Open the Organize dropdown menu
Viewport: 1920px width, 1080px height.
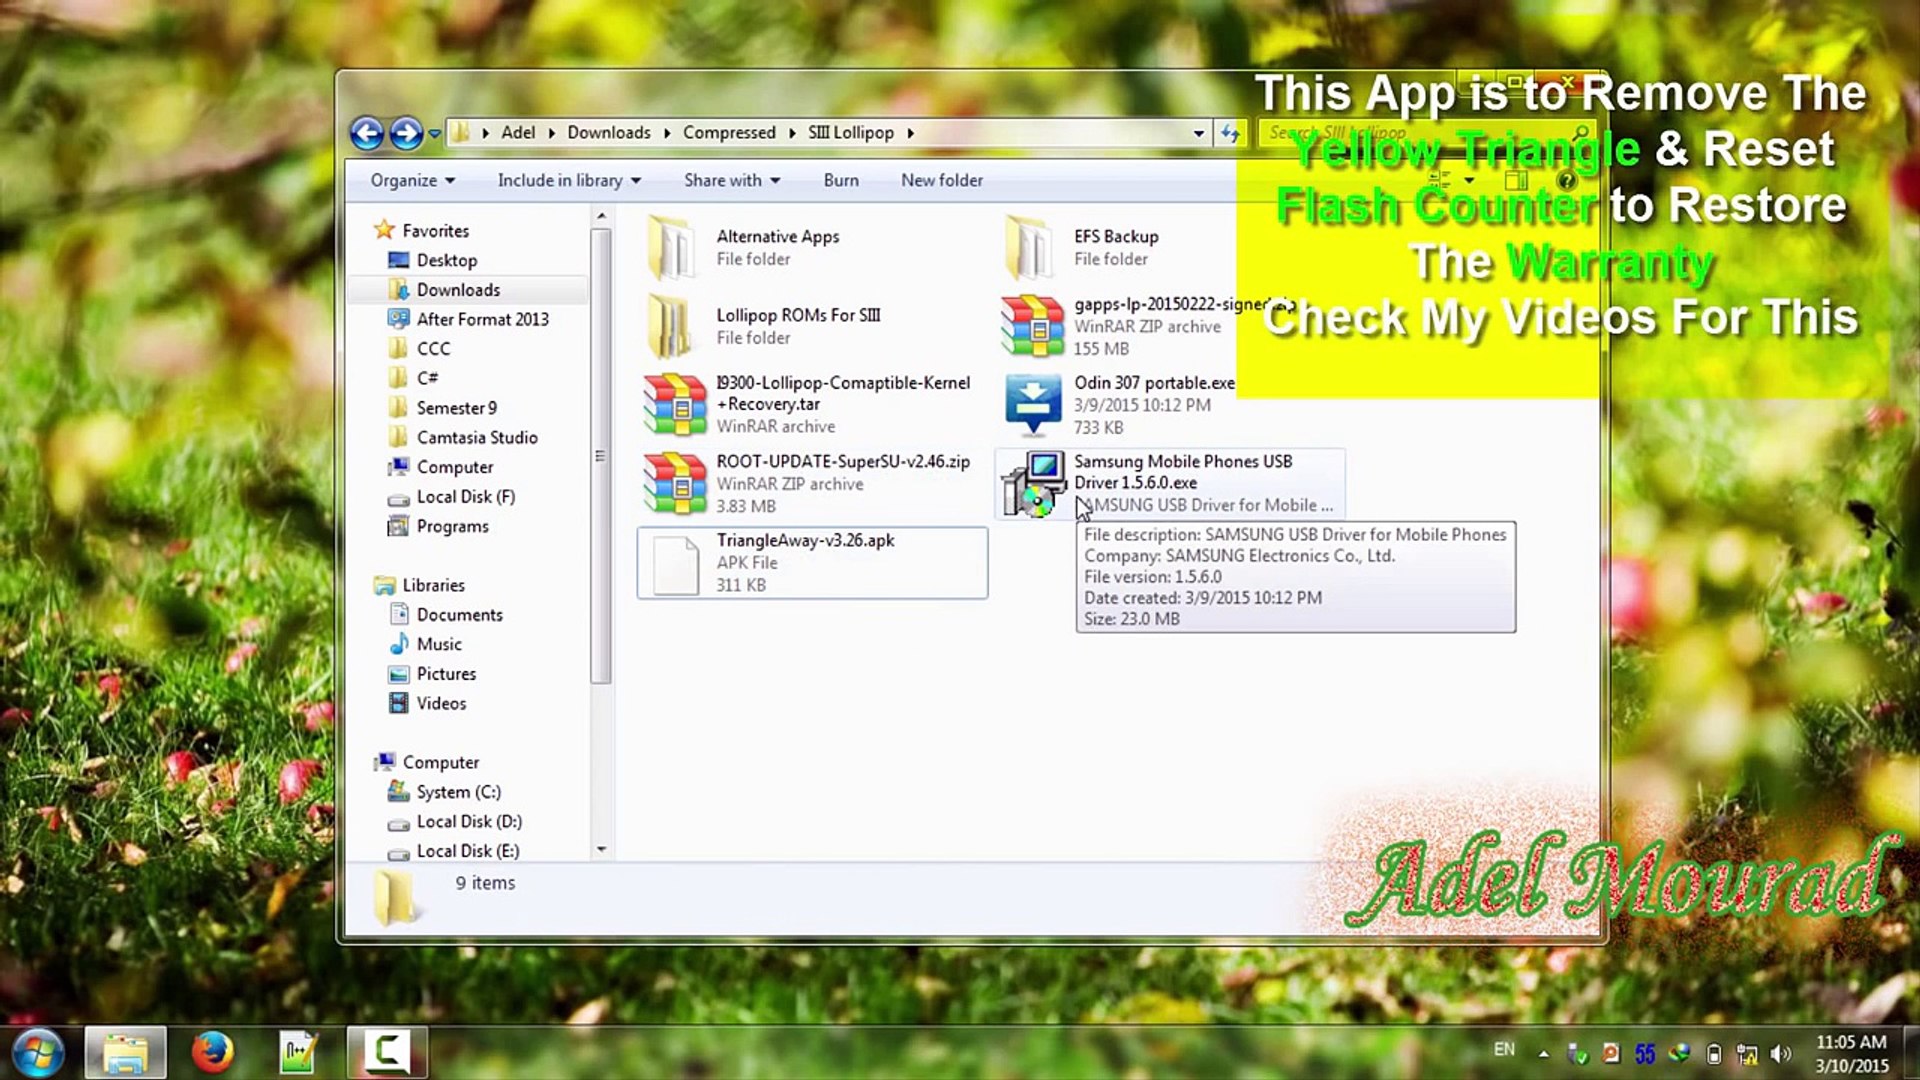(412, 181)
